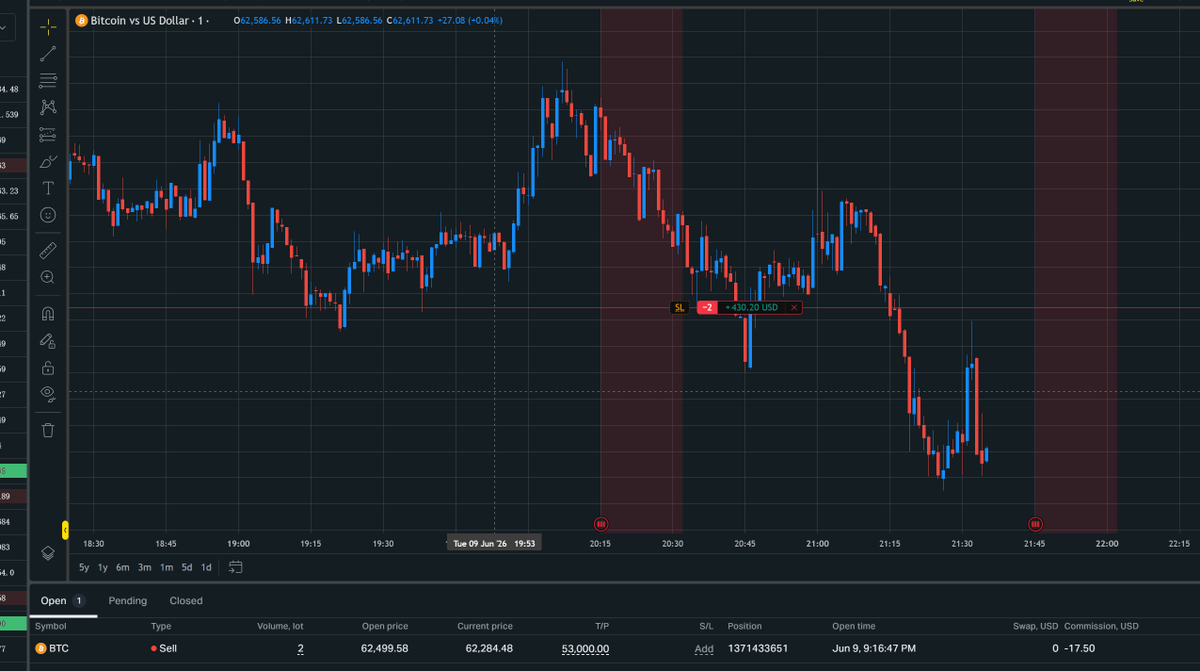Click the current price 62,284.48
This screenshot has height=671, width=1200.
489,649
